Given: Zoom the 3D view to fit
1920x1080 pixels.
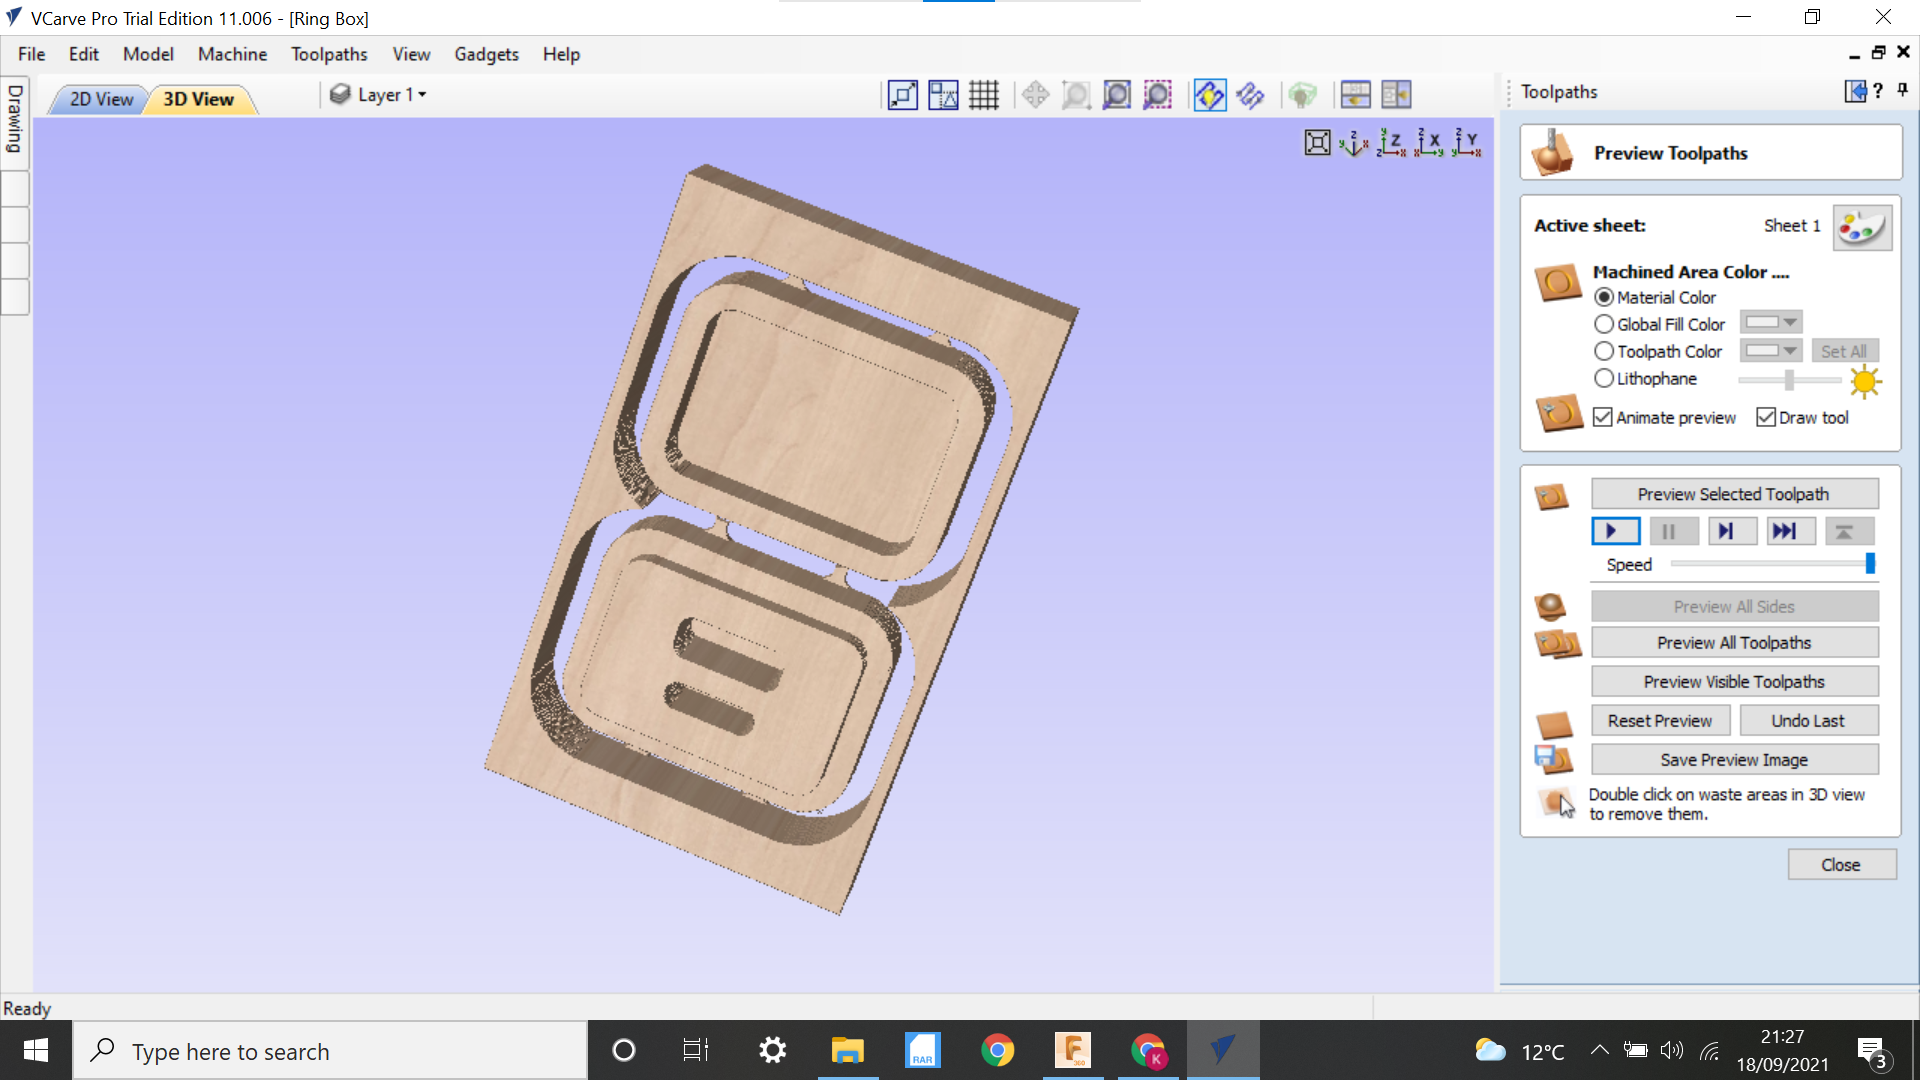Looking at the screenshot, I should tap(1317, 143).
